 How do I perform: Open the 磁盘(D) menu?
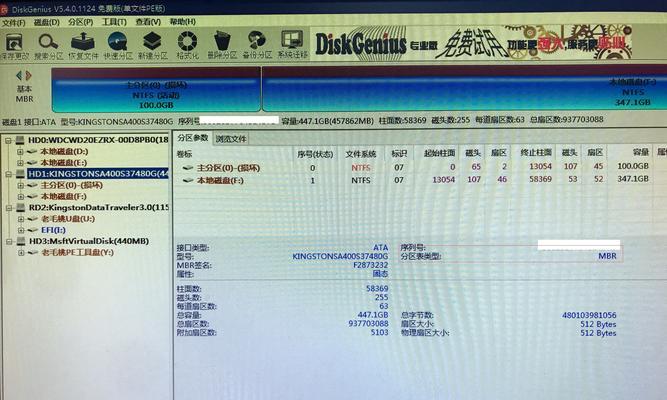pos(47,22)
